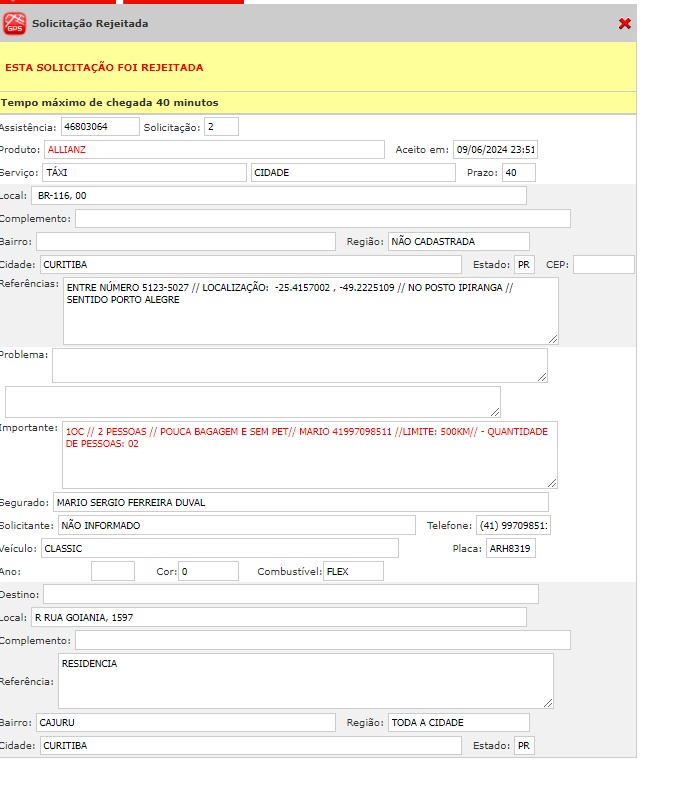Select the Solicitação number field
The height and width of the screenshot is (789, 686).
click(221, 127)
